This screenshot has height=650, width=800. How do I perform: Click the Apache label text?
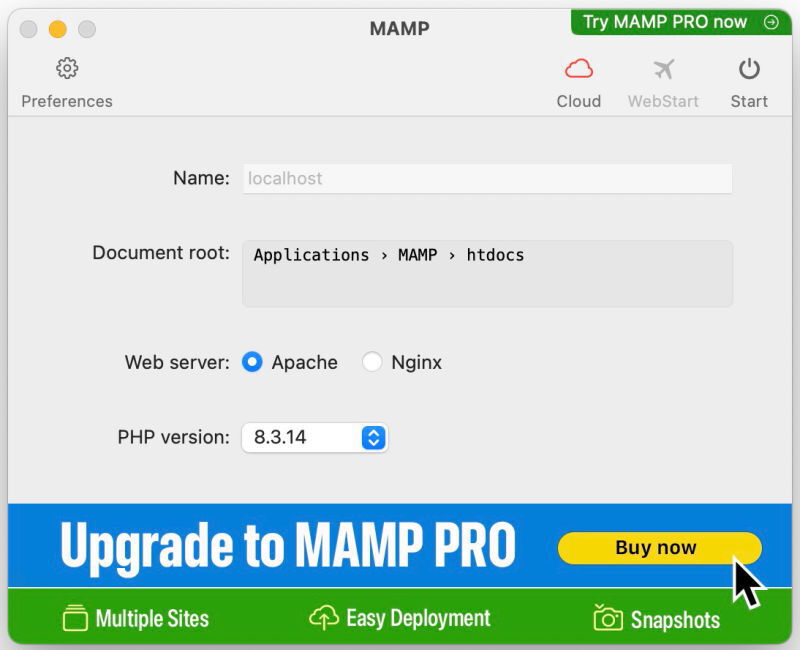(305, 362)
